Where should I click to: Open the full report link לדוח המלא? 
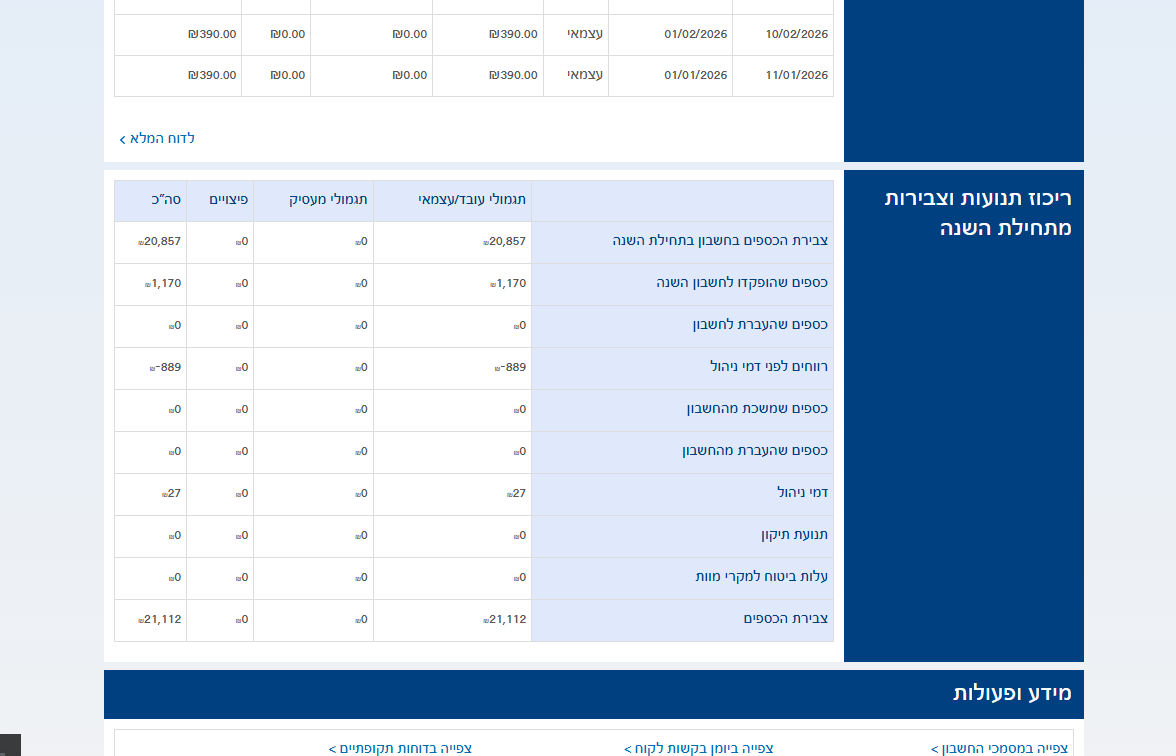[x=157, y=138]
